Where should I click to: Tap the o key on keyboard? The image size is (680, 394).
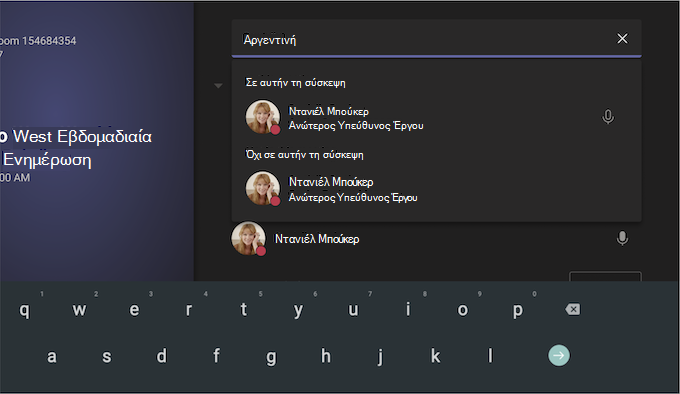pos(463,310)
